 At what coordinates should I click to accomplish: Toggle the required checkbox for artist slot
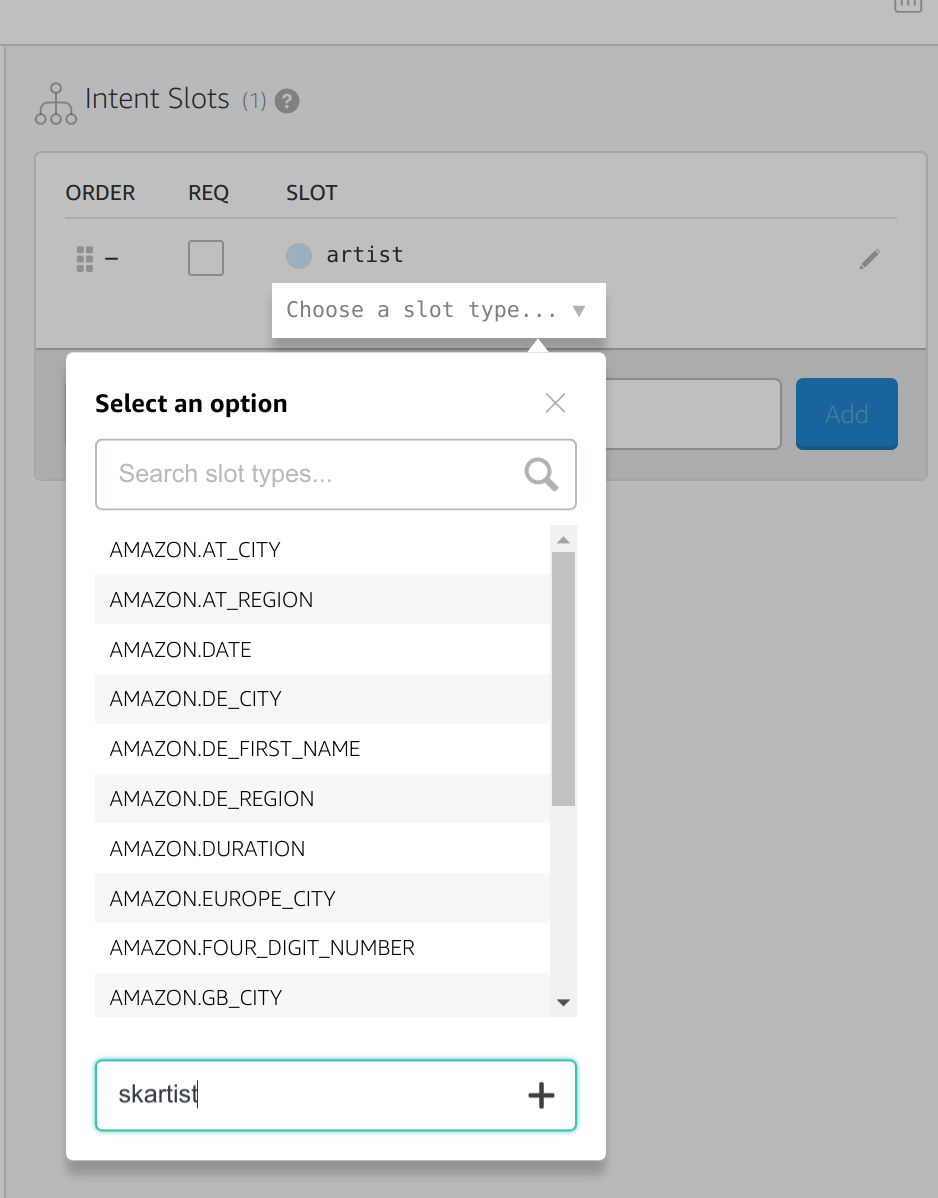tap(206, 258)
